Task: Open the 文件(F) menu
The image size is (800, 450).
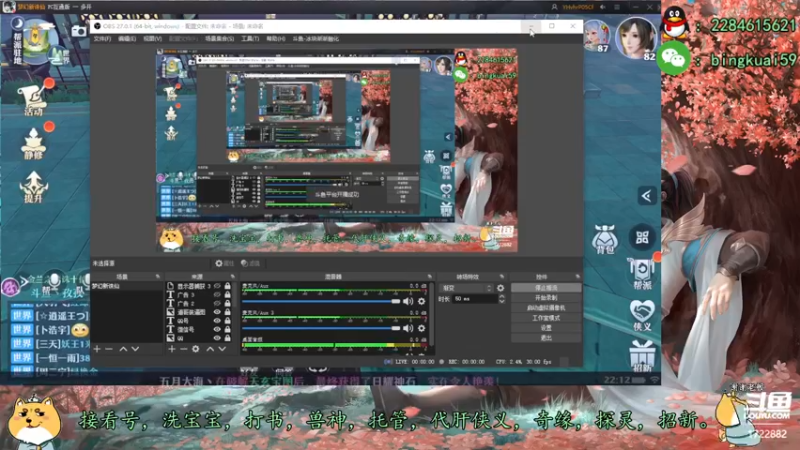Action: (102, 39)
